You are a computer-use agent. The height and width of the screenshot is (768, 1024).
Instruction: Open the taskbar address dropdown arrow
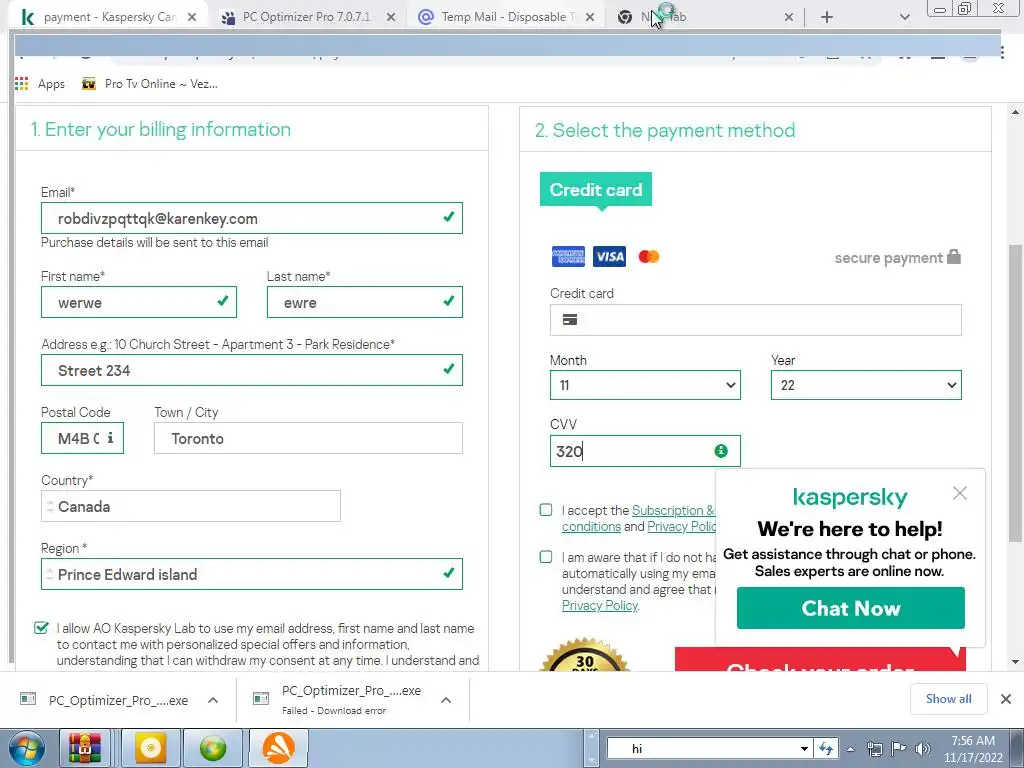[x=805, y=749]
